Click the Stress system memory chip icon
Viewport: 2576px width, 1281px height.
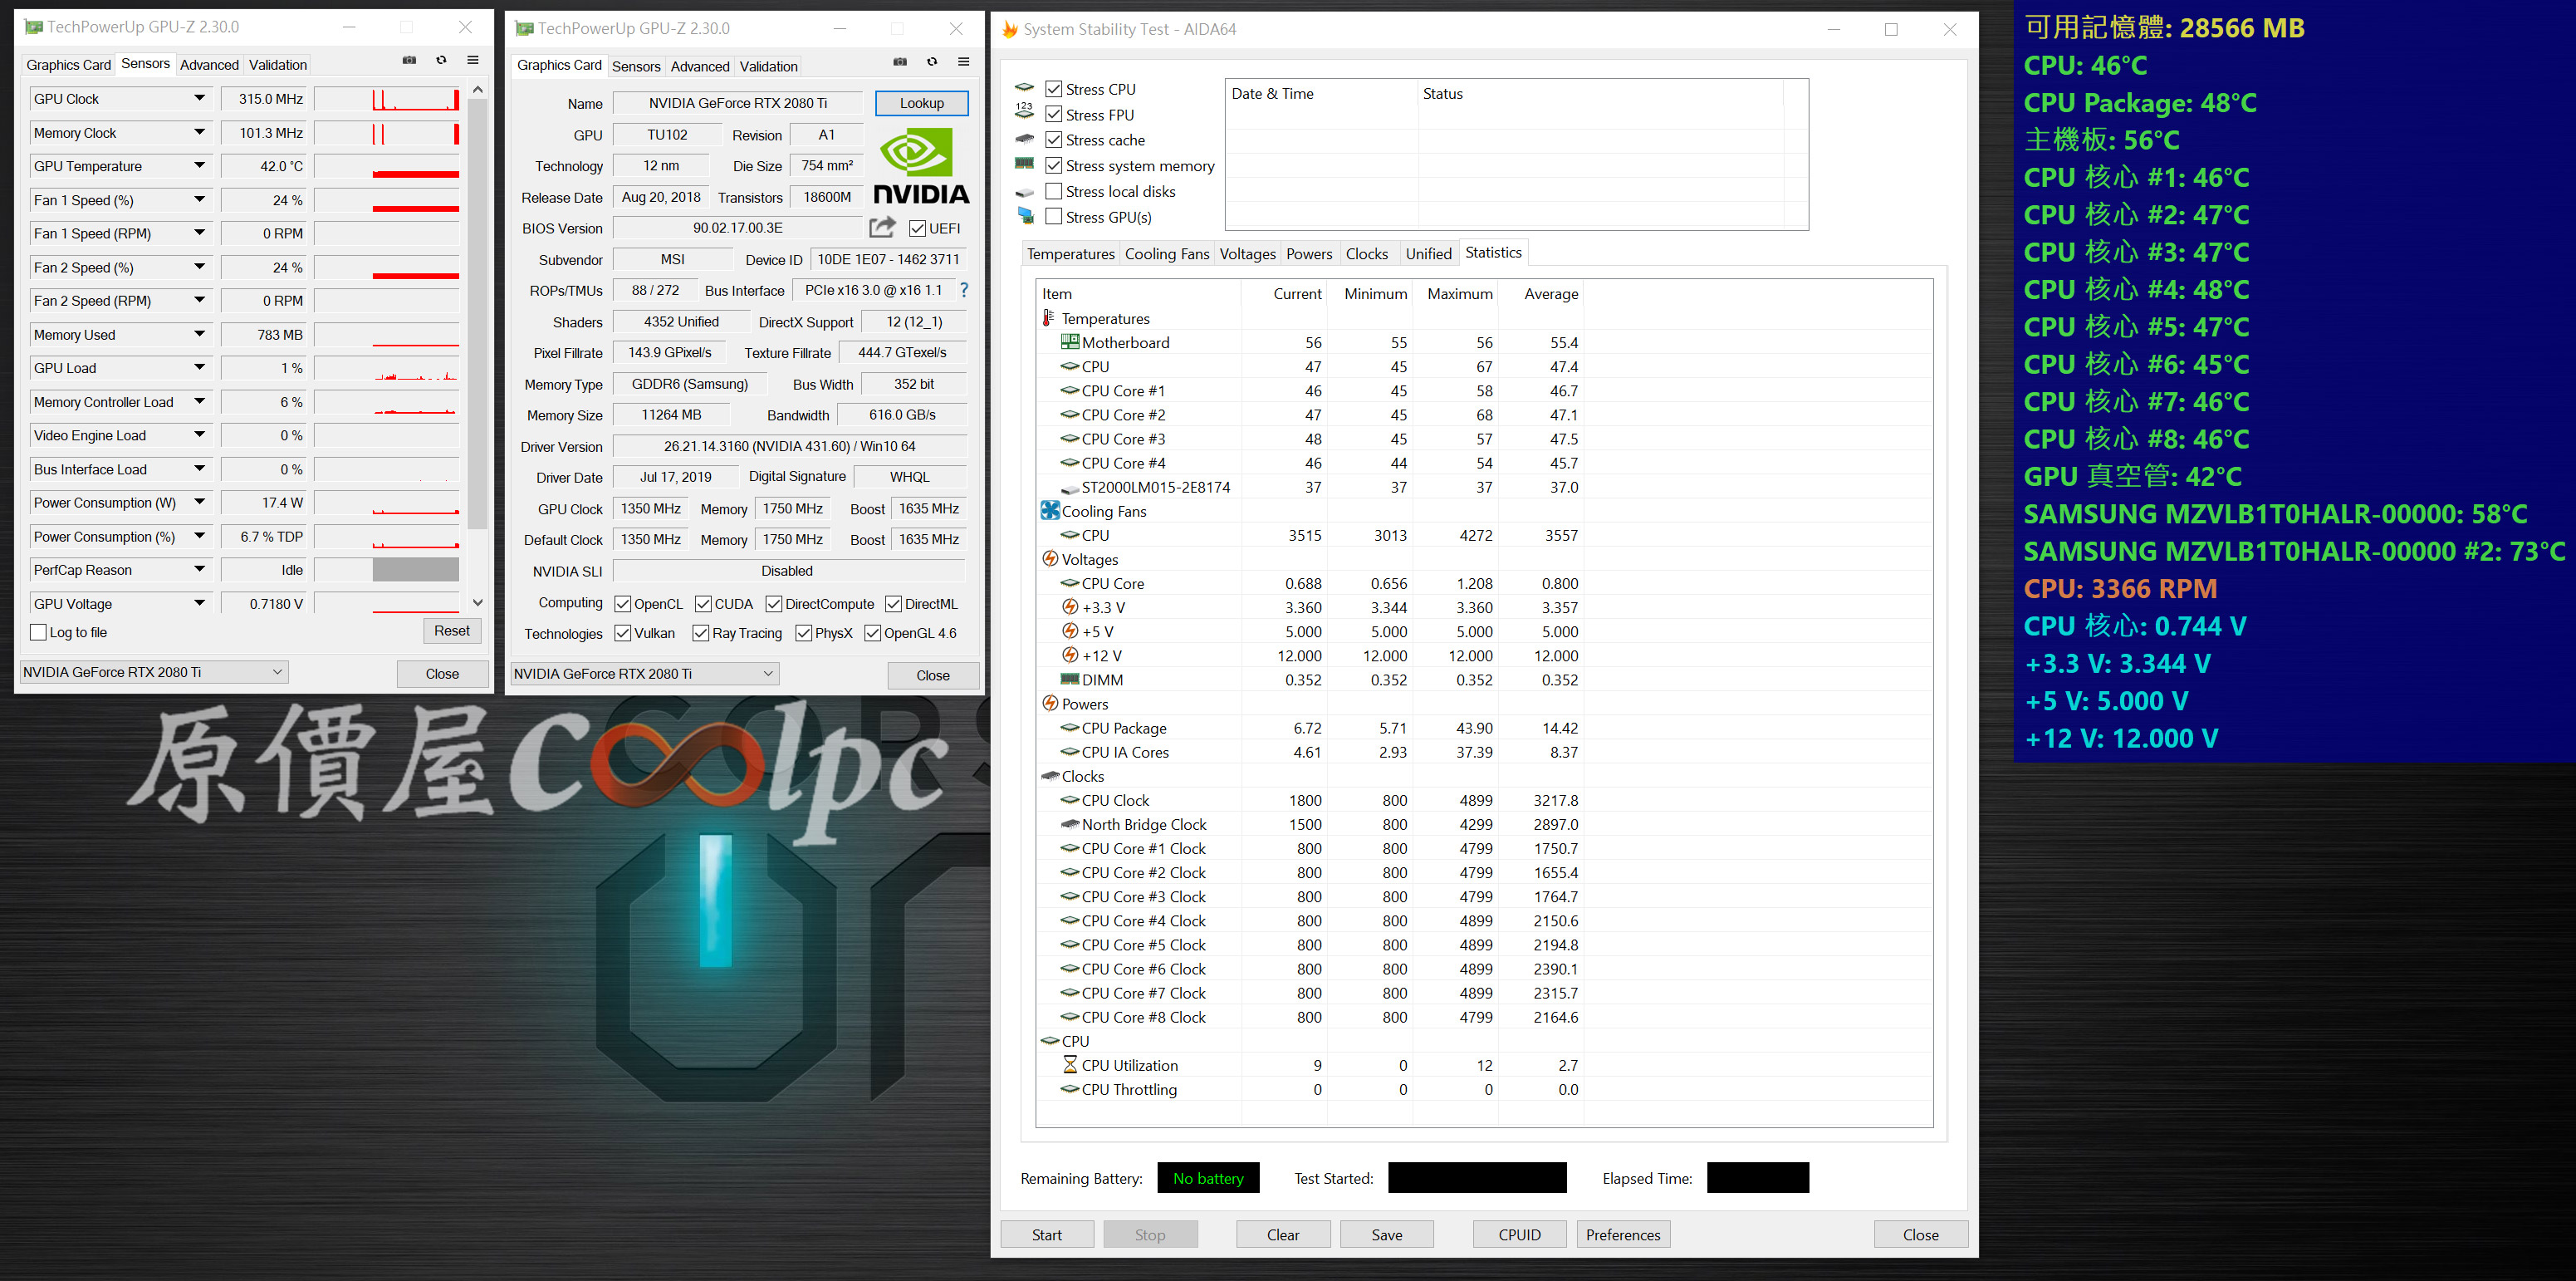pyautogui.click(x=1025, y=164)
